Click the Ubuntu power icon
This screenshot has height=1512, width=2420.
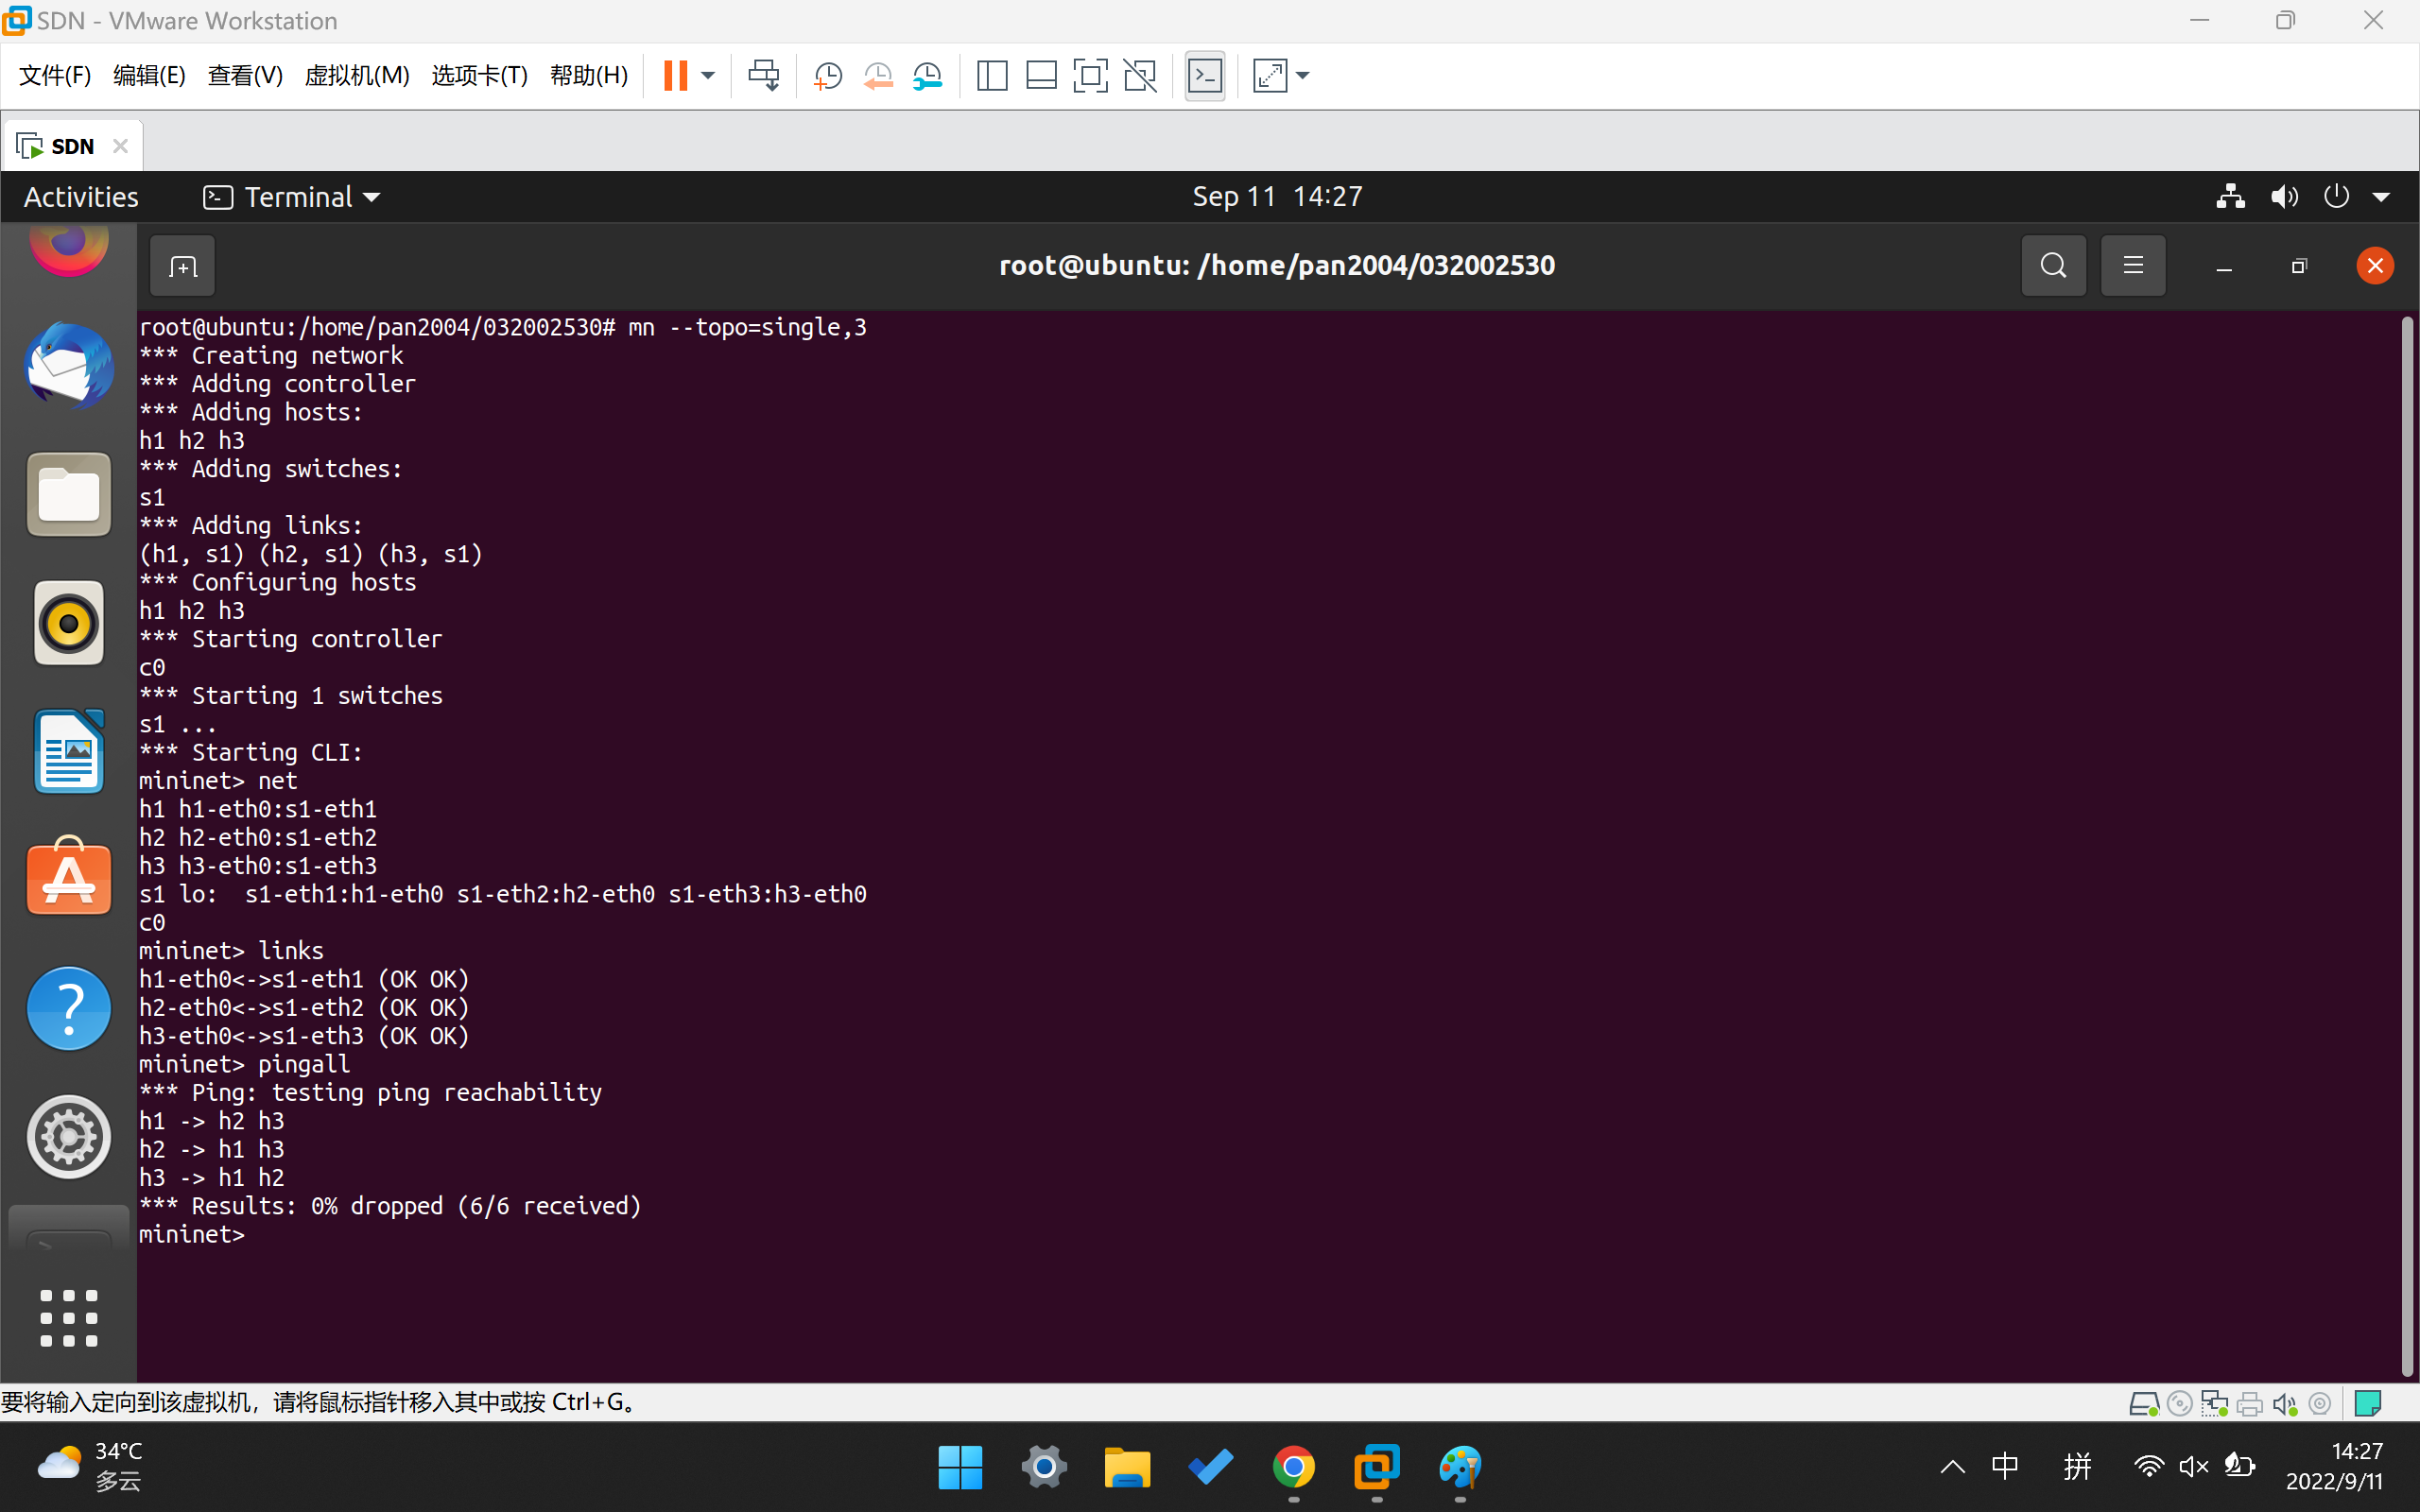(2336, 197)
